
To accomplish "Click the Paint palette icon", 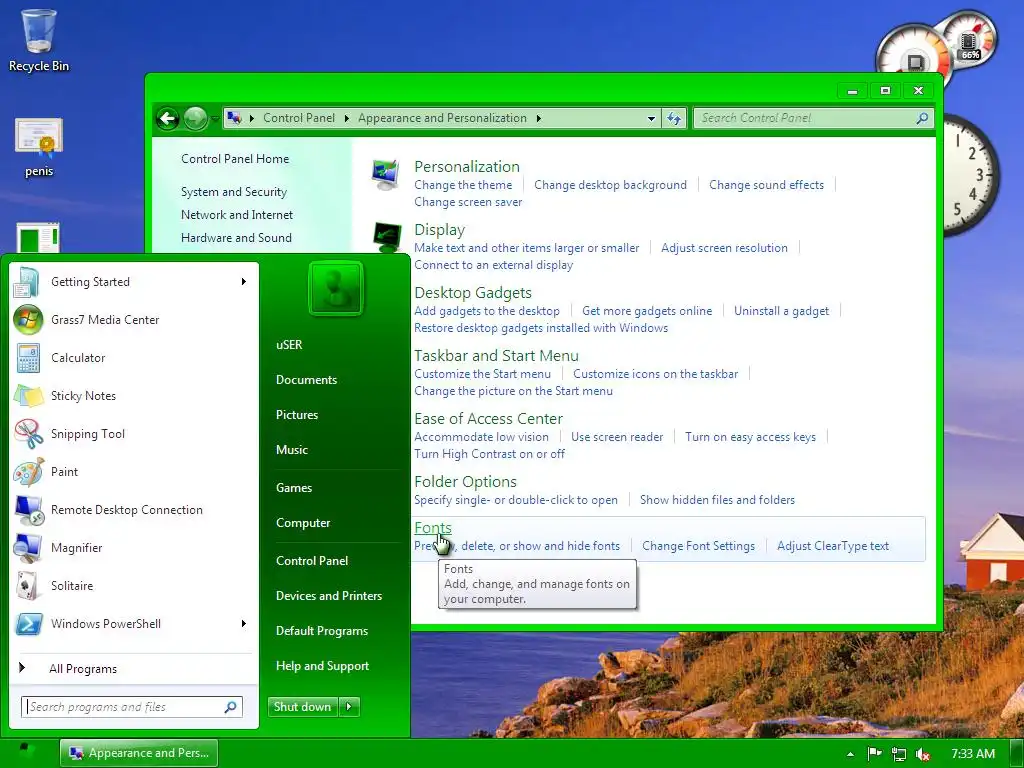I will click(29, 472).
